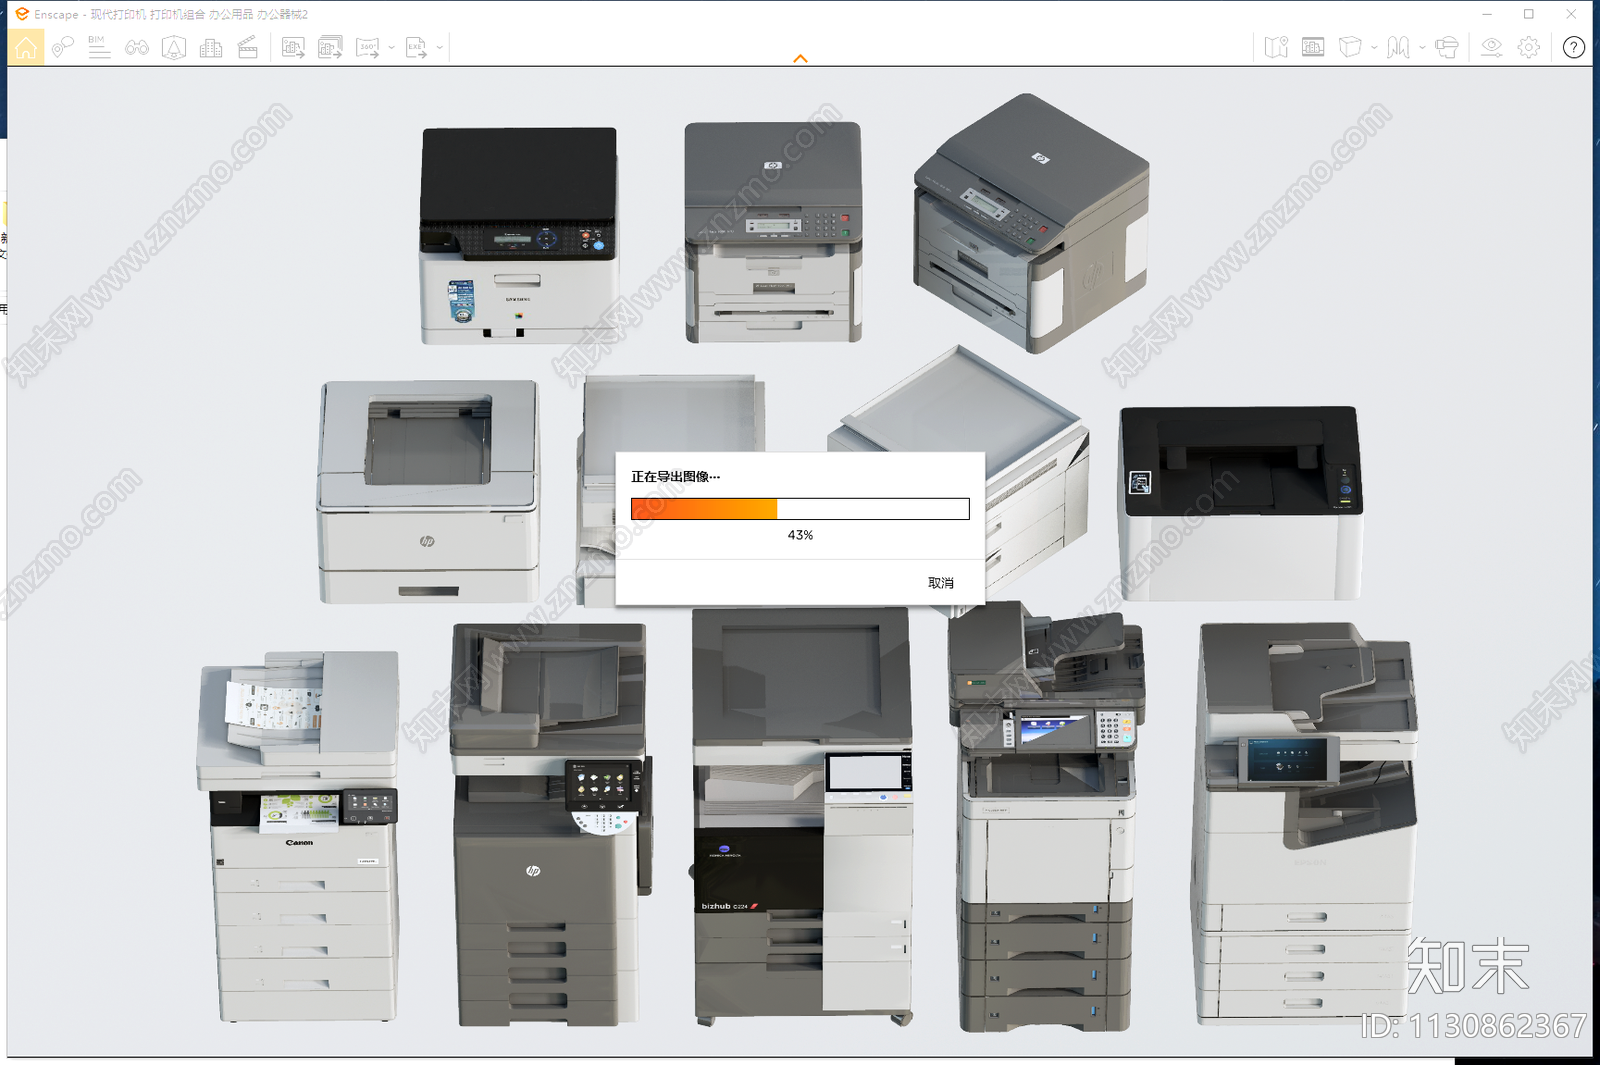The width and height of the screenshot is (1600, 1065).
Task: Expand the panorama export dropdown arrow
Action: [391, 47]
